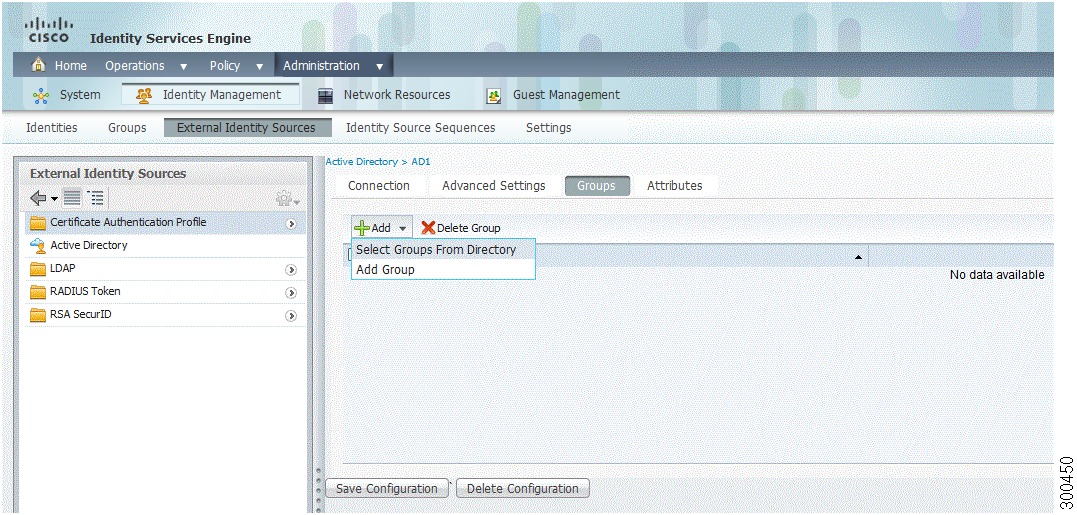This screenshot has height=515, width=1077.
Task: Click the Network Resources rack icon
Action: click(x=326, y=95)
